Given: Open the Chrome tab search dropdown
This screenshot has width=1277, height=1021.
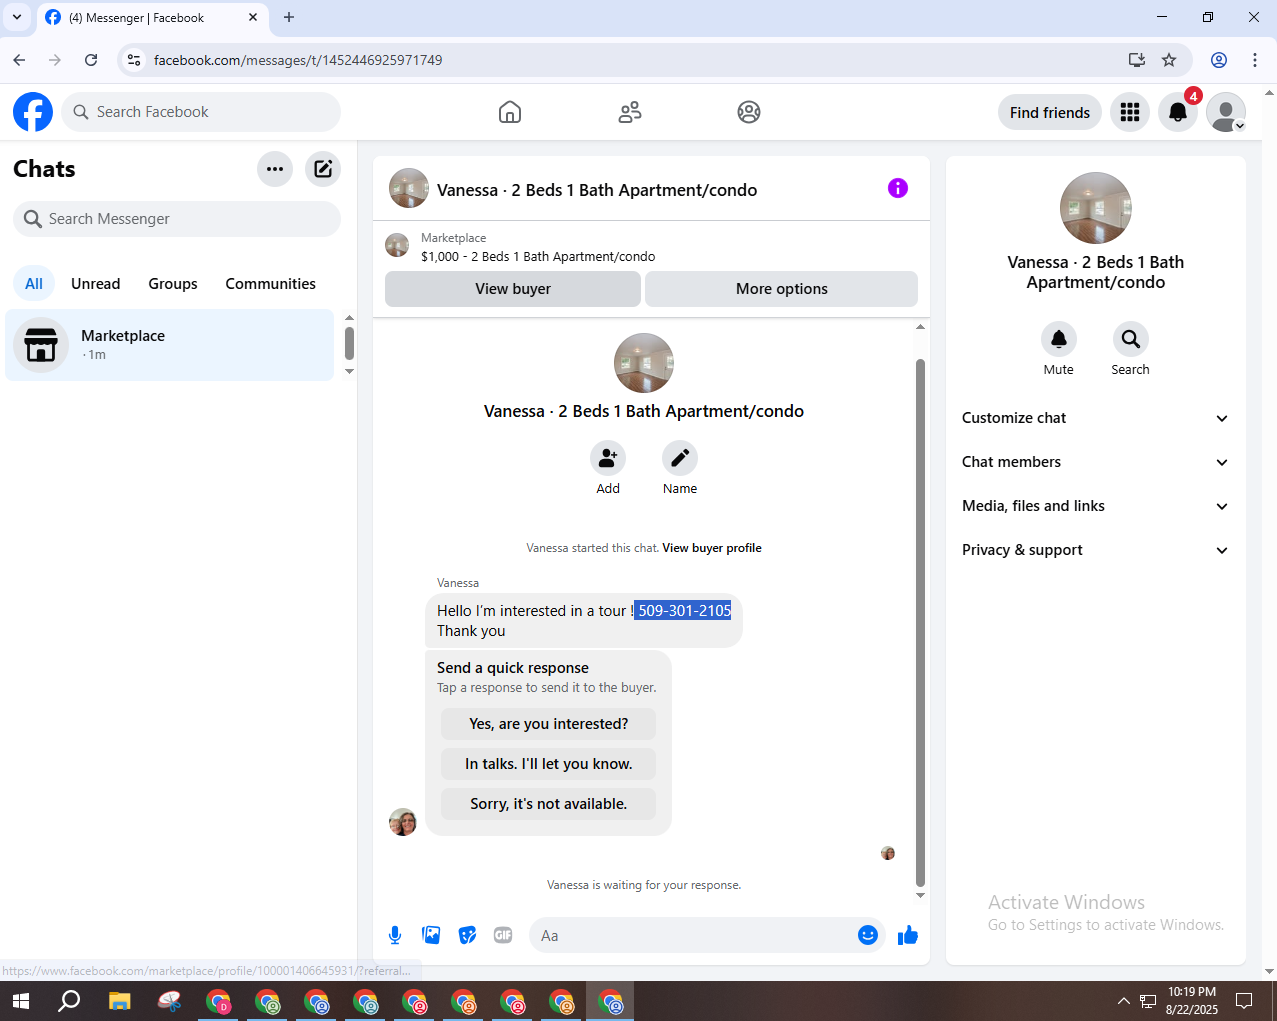Looking at the screenshot, I should coord(17,17).
